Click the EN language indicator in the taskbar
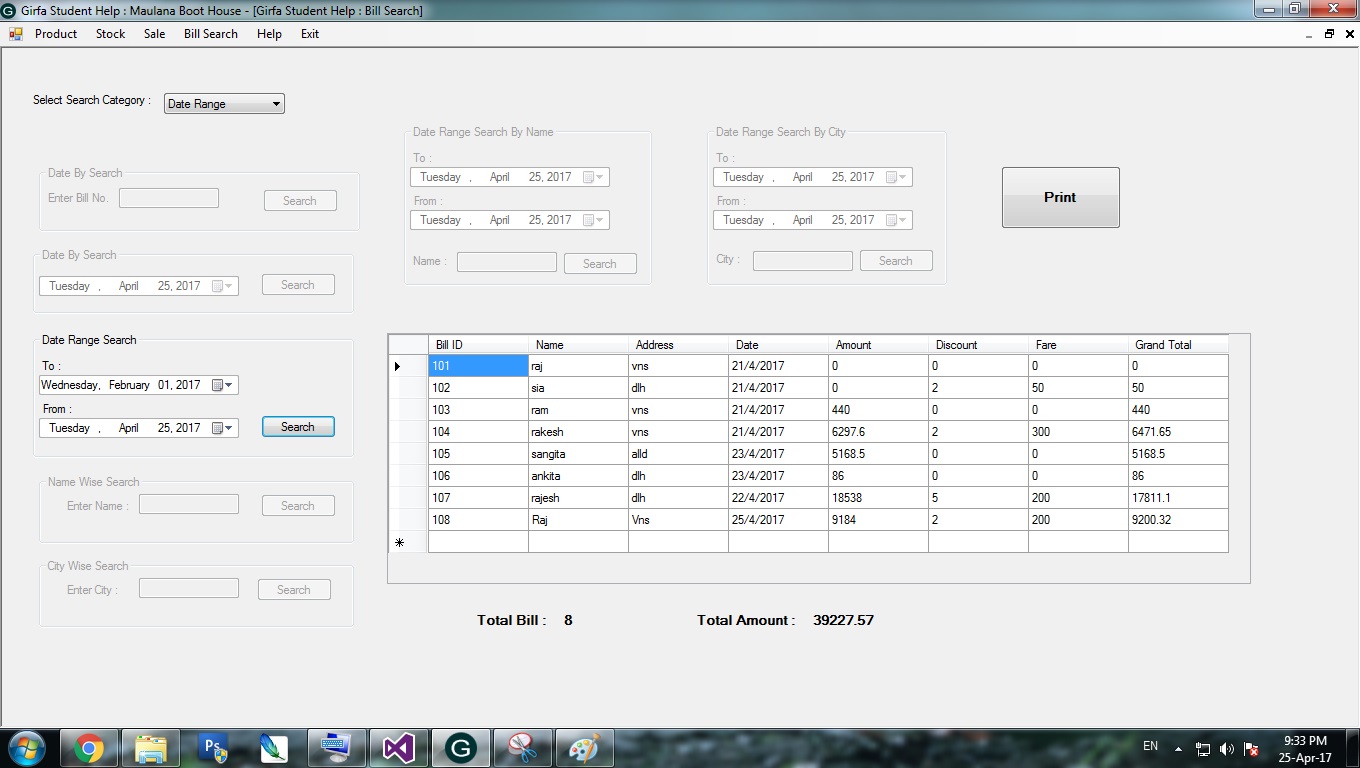 point(1150,747)
